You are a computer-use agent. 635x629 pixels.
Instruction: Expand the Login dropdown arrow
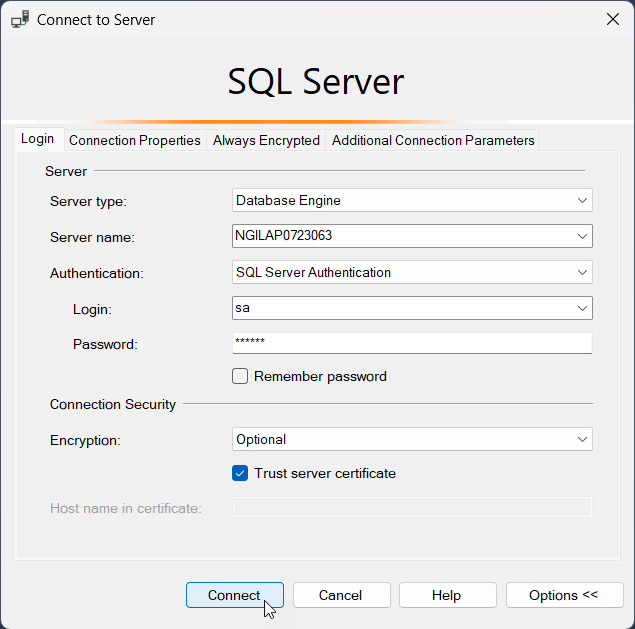point(582,308)
